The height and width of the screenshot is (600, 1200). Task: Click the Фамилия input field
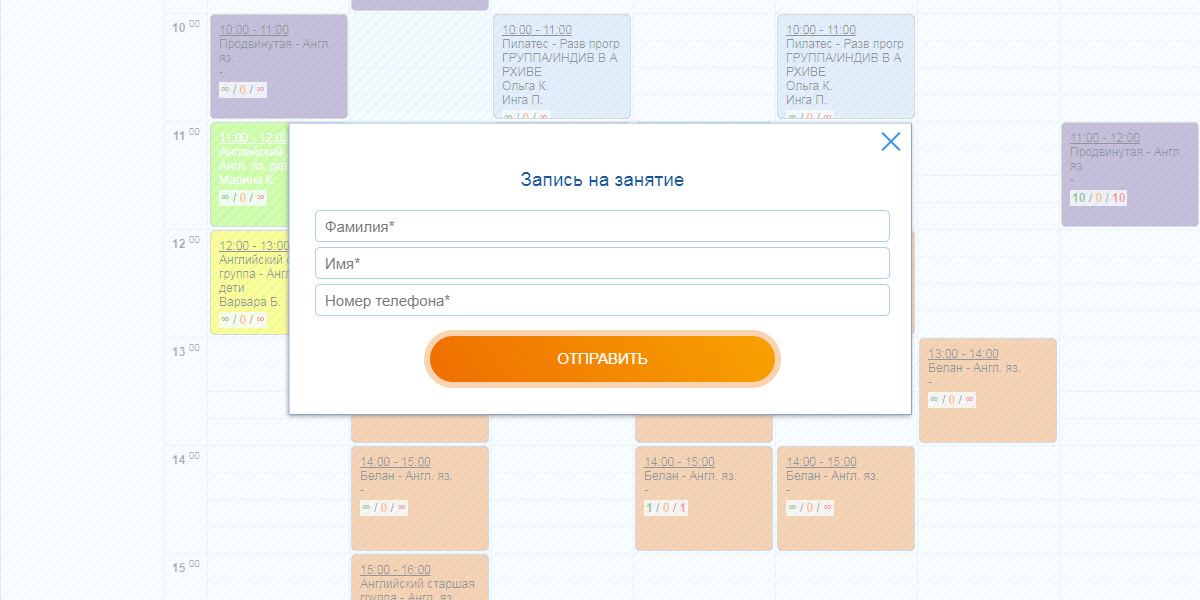(x=601, y=226)
